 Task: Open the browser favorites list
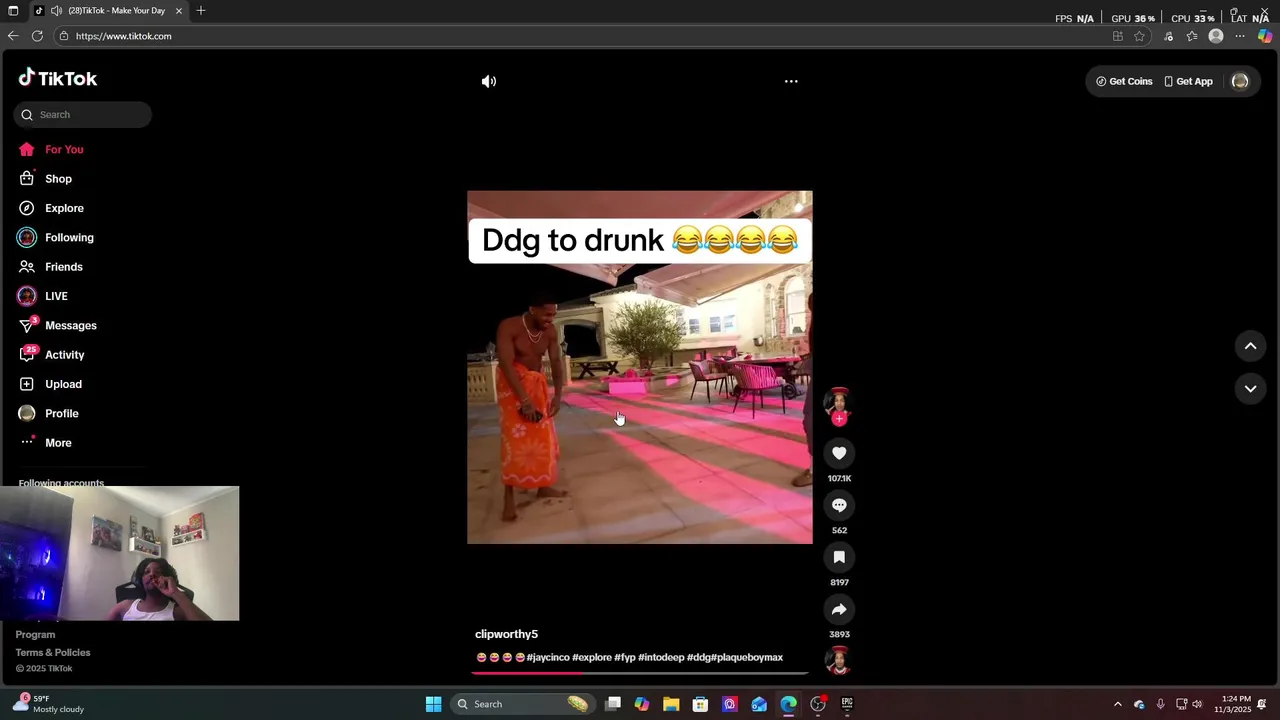[1192, 36]
